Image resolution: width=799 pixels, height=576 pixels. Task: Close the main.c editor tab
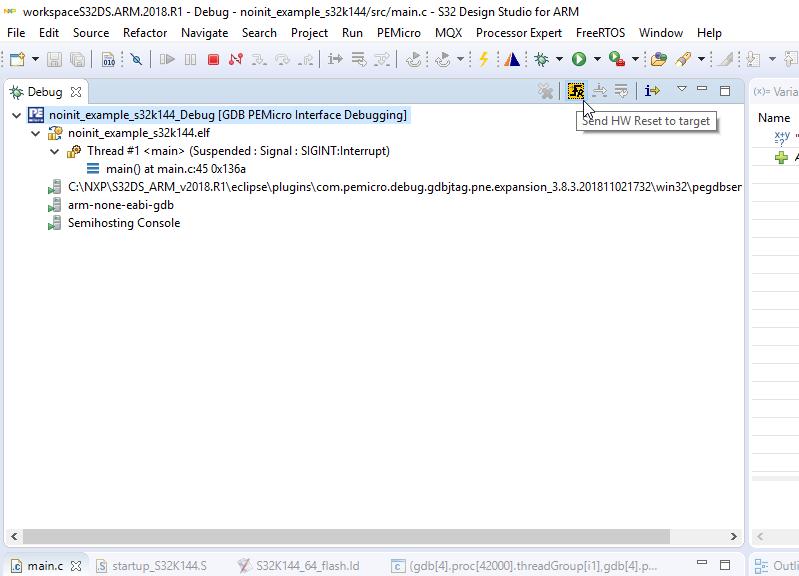[75, 566]
